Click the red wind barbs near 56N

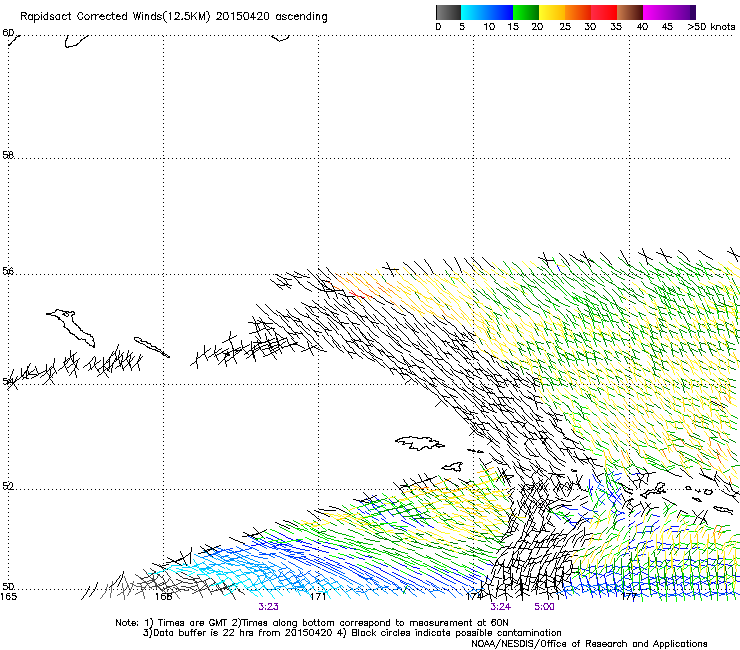coord(359,294)
